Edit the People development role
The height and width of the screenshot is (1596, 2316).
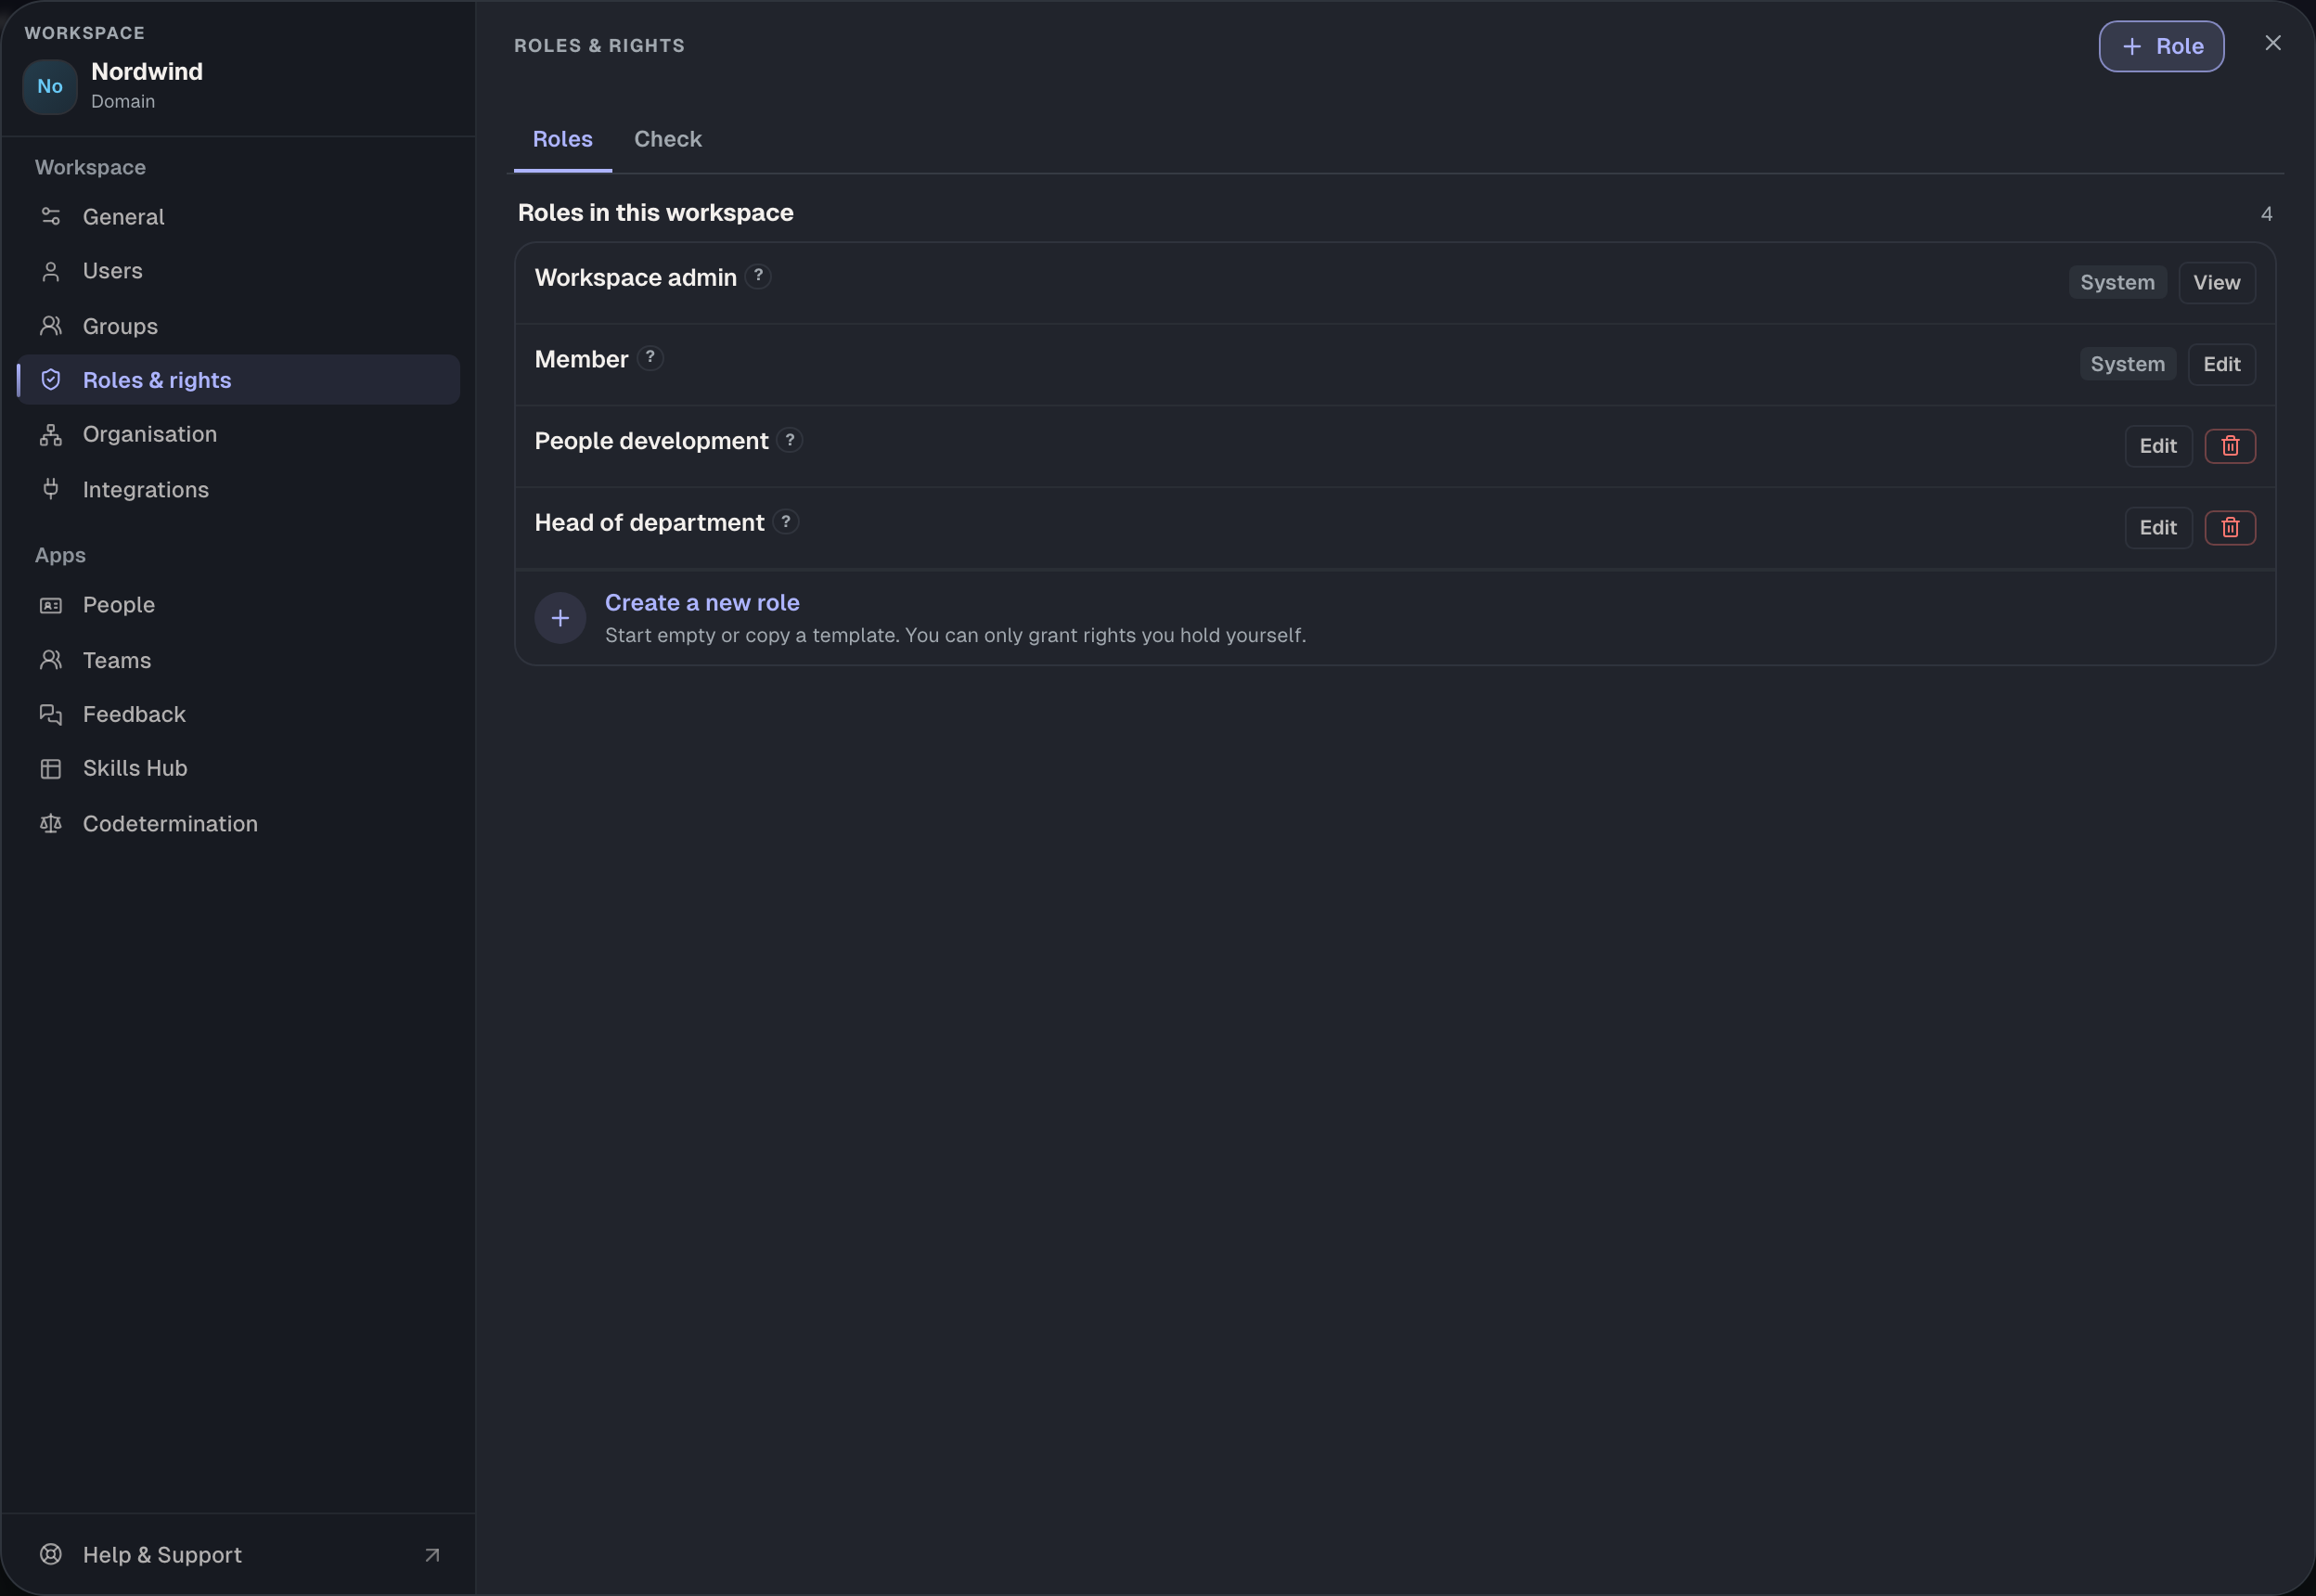(2158, 446)
